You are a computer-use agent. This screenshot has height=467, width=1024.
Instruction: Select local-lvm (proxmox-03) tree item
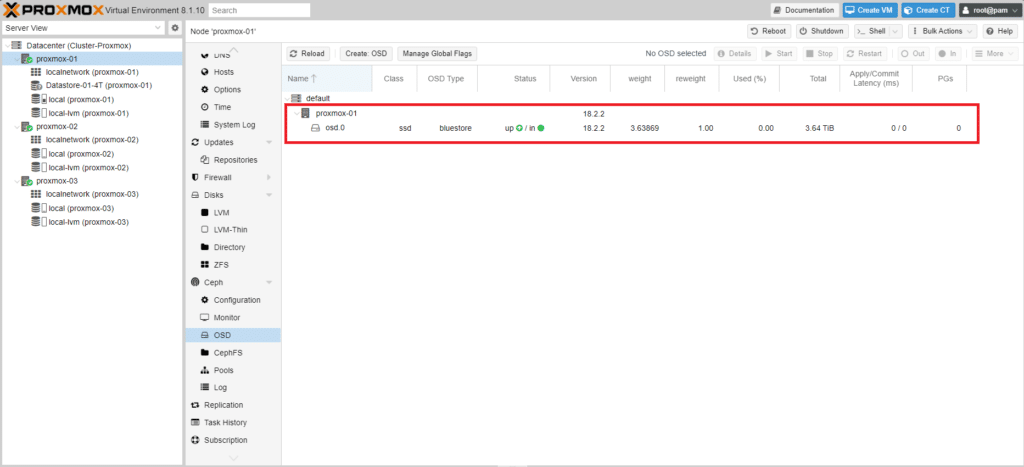click(88, 222)
